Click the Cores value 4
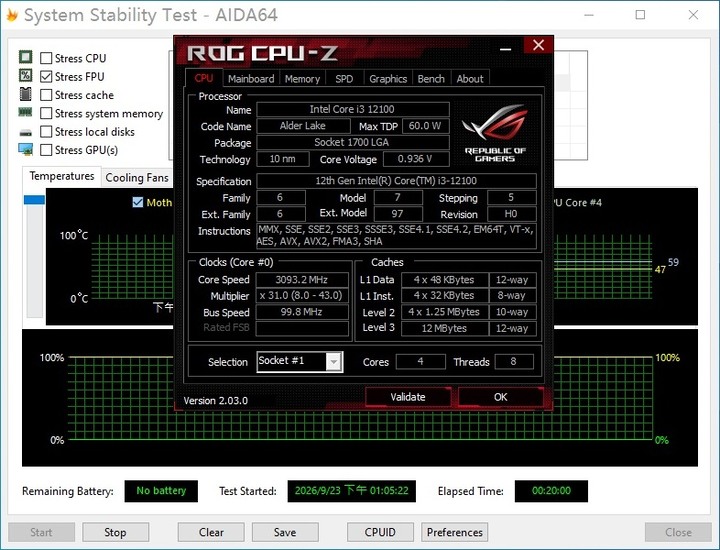 (x=421, y=362)
